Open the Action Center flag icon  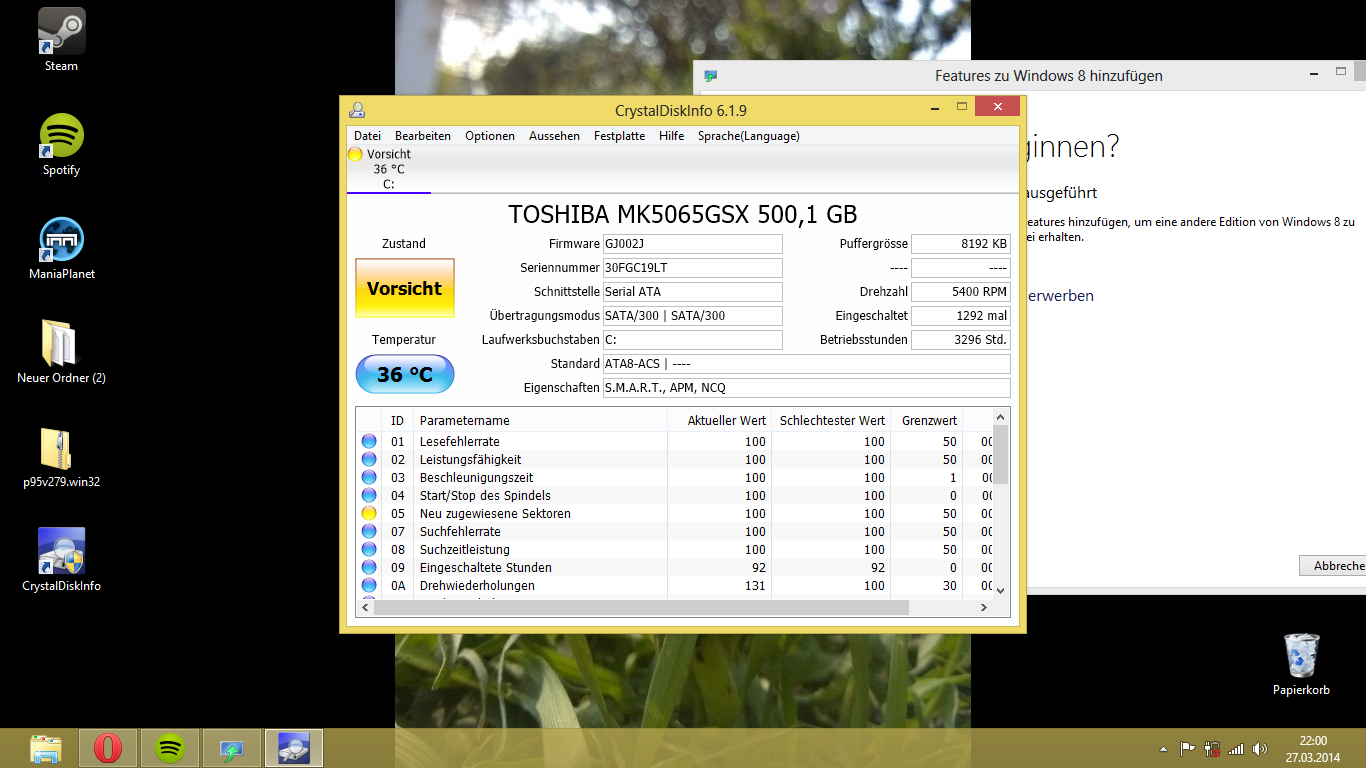pyautogui.click(x=1188, y=748)
